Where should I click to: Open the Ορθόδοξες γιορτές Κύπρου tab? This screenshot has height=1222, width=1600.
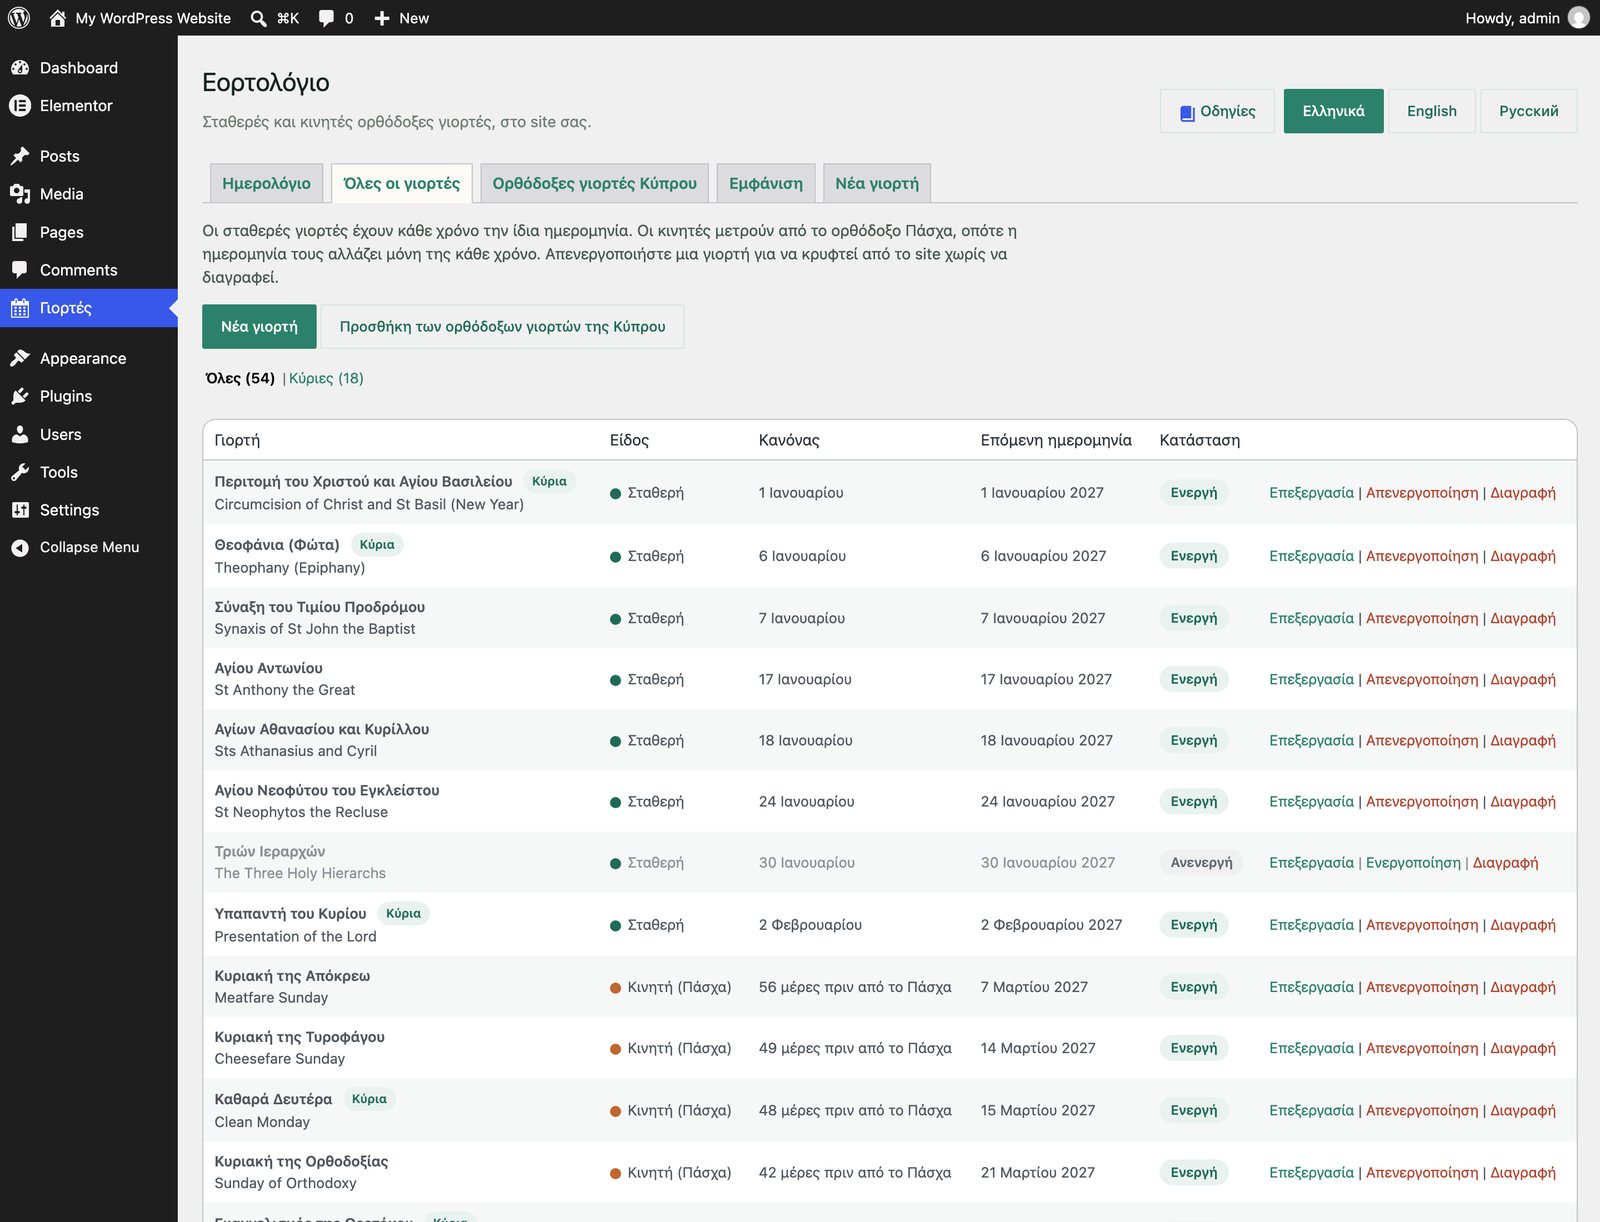(595, 183)
